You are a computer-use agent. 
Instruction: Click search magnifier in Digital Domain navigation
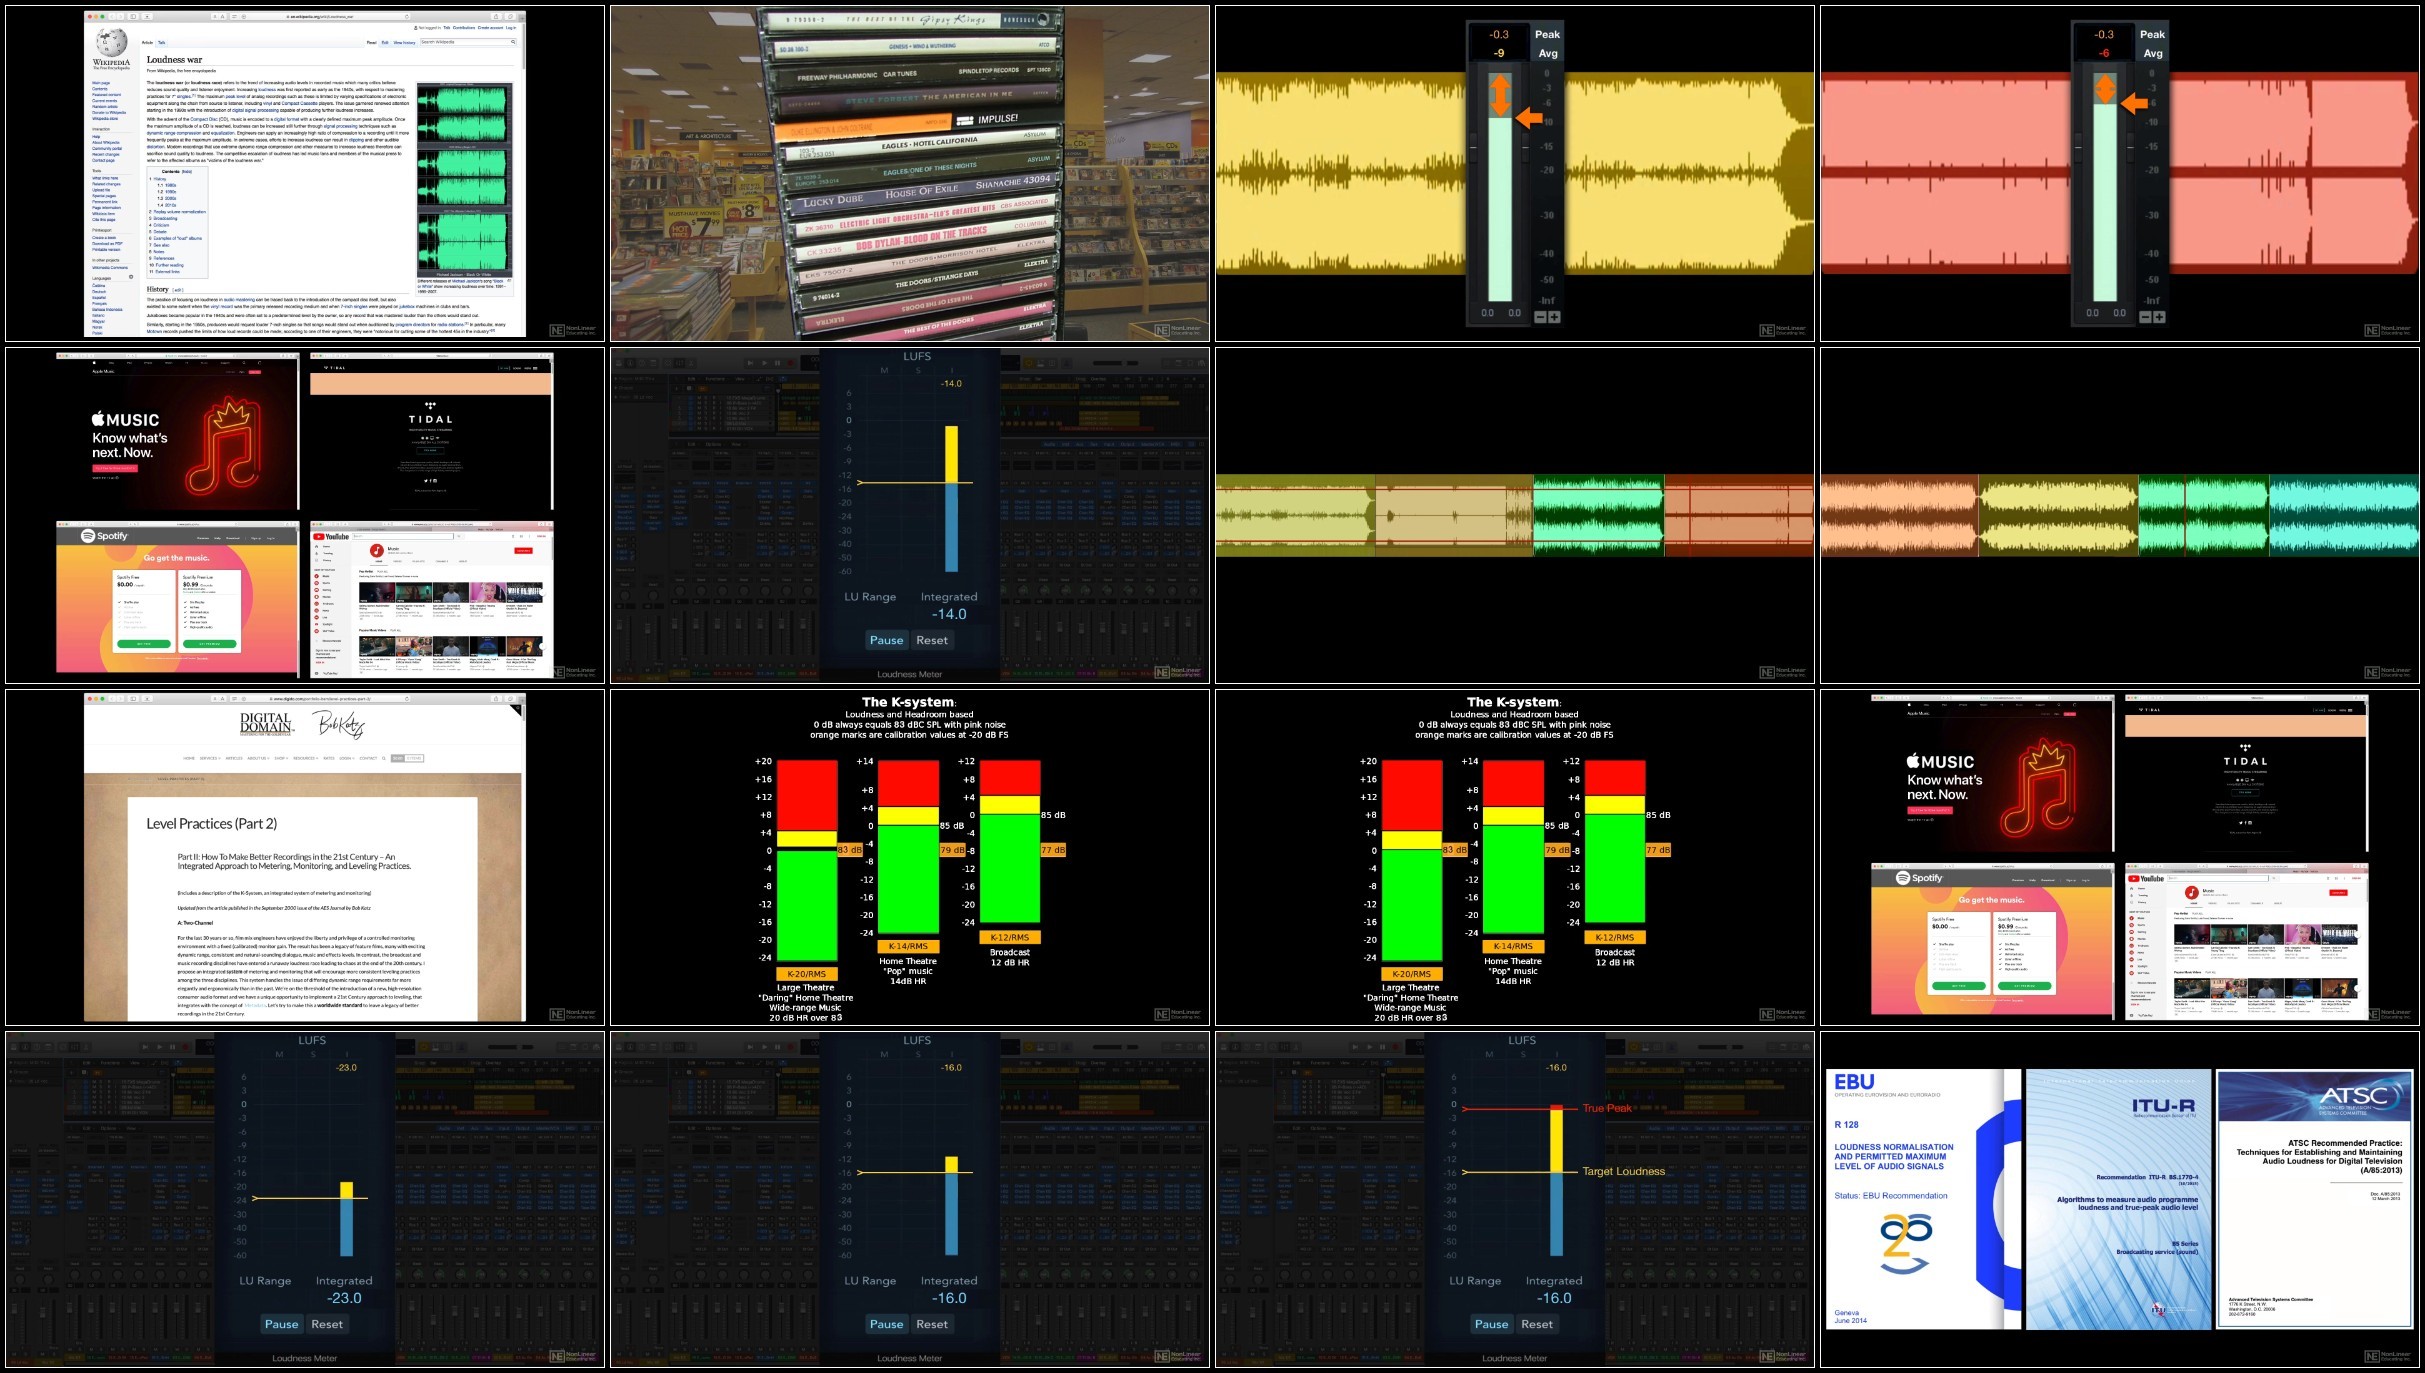tap(384, 758)
